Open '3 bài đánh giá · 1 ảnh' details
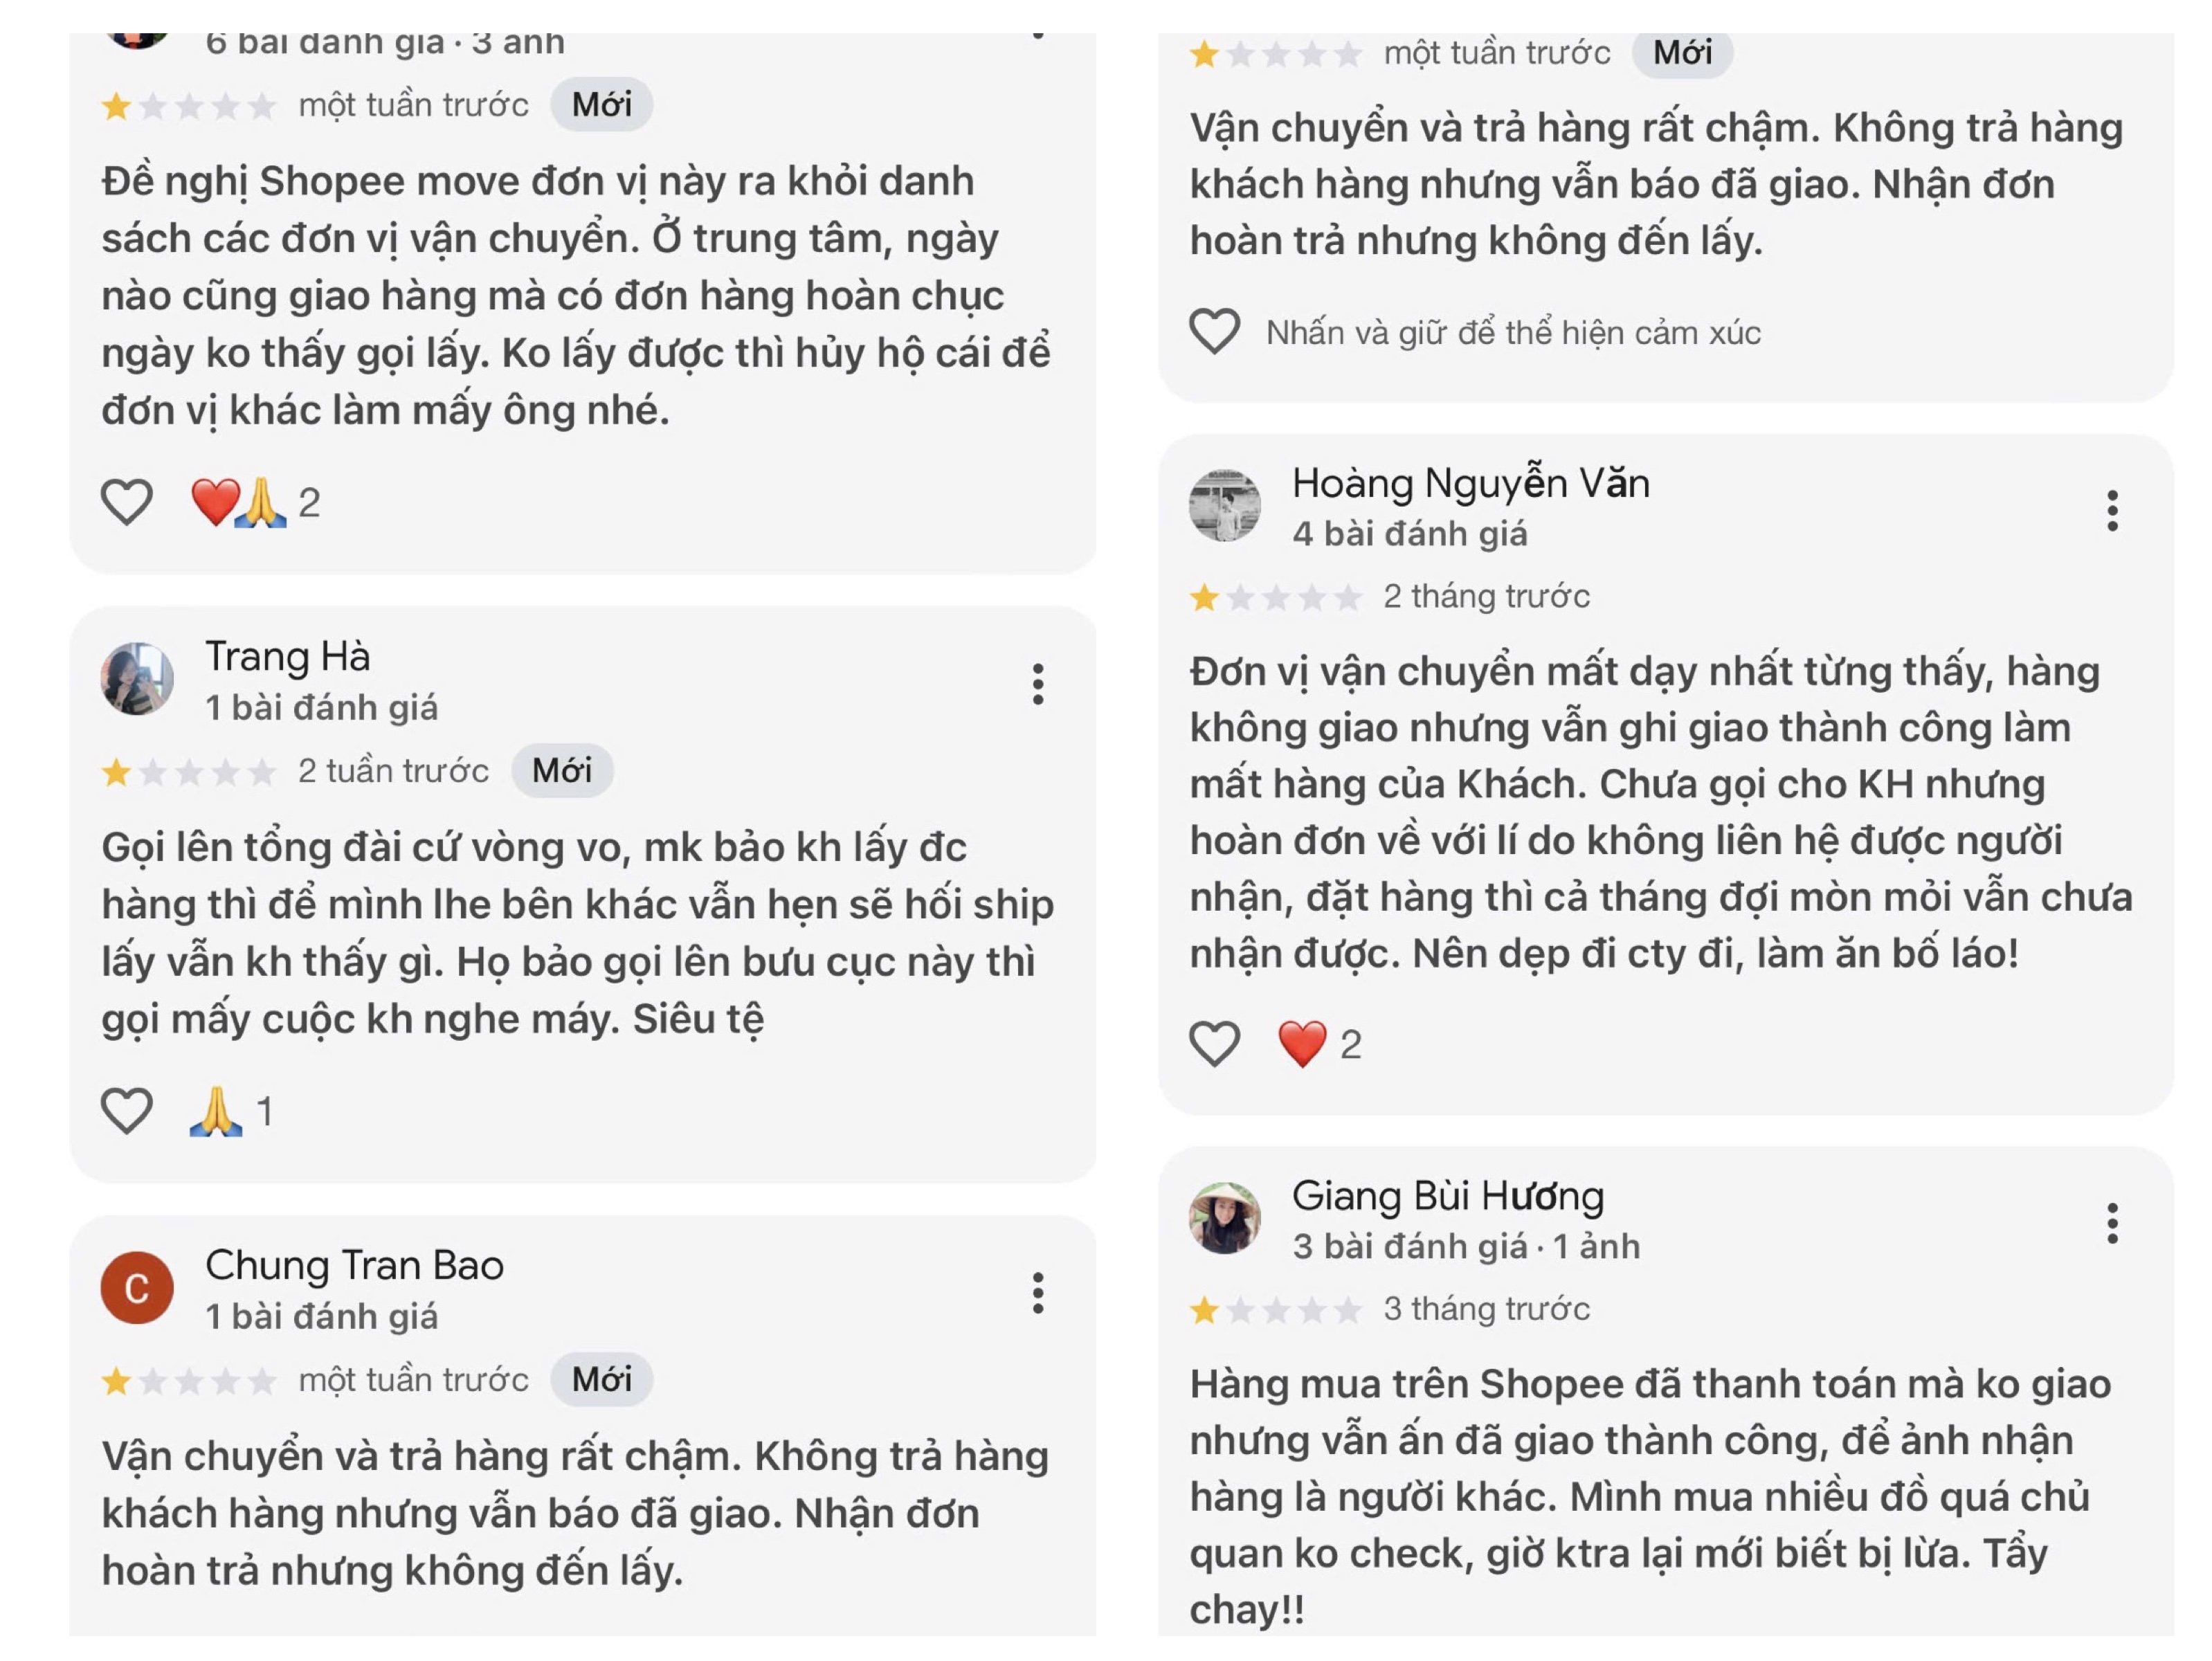 pyautogui.click(x=1466, y=1247)
